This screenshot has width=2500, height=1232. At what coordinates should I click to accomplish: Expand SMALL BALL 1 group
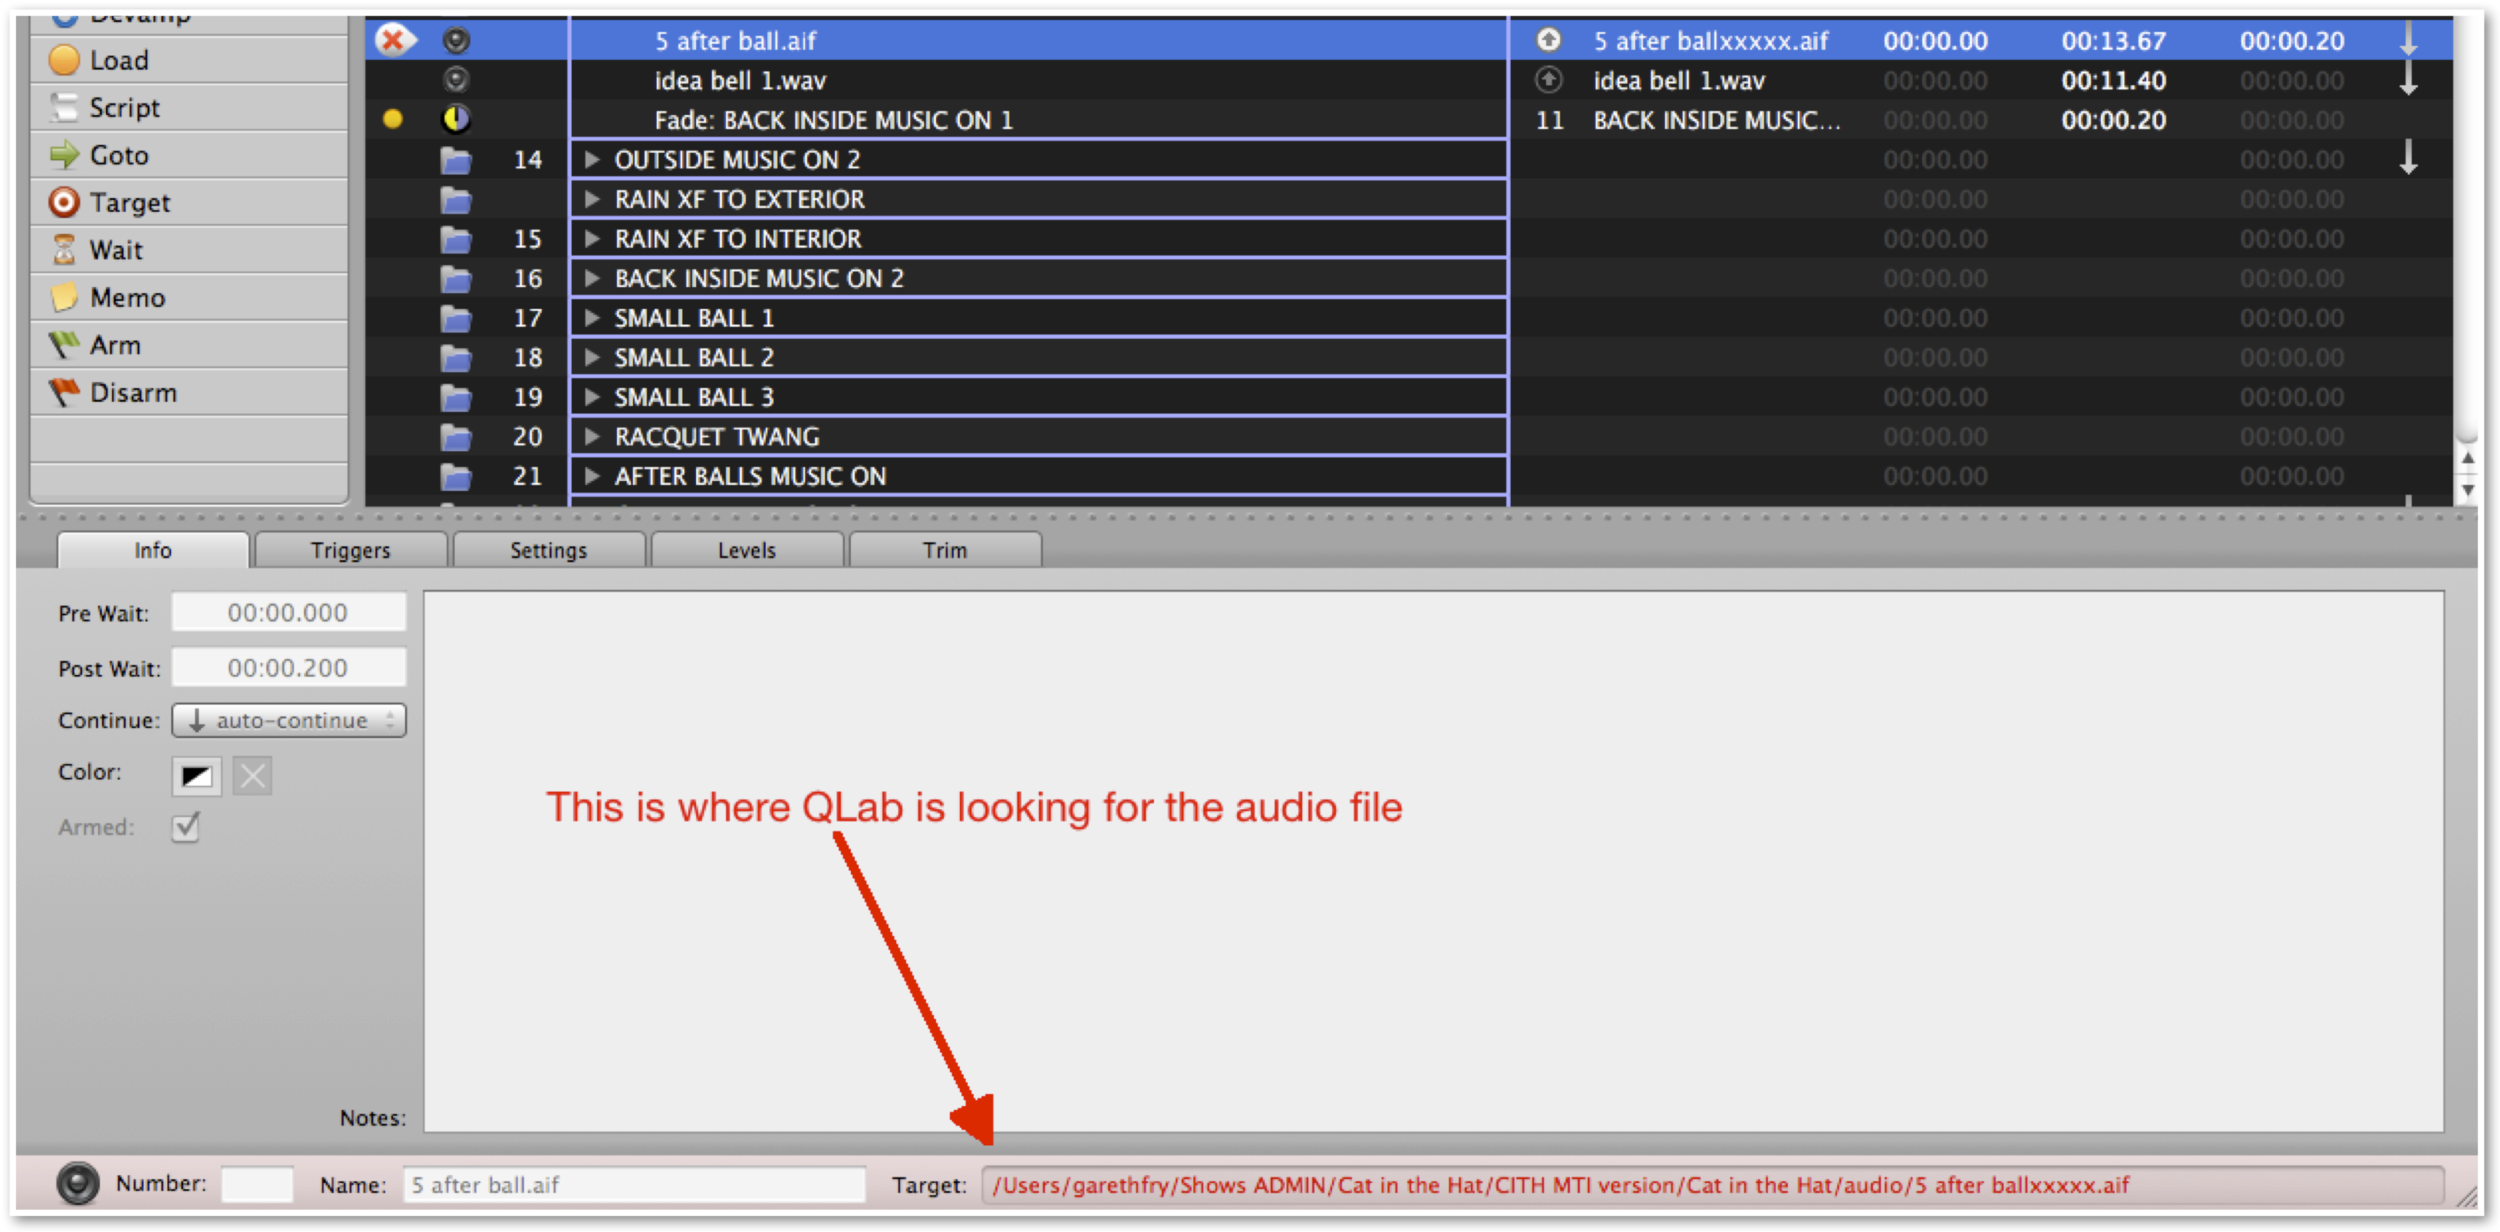[592, 318]
